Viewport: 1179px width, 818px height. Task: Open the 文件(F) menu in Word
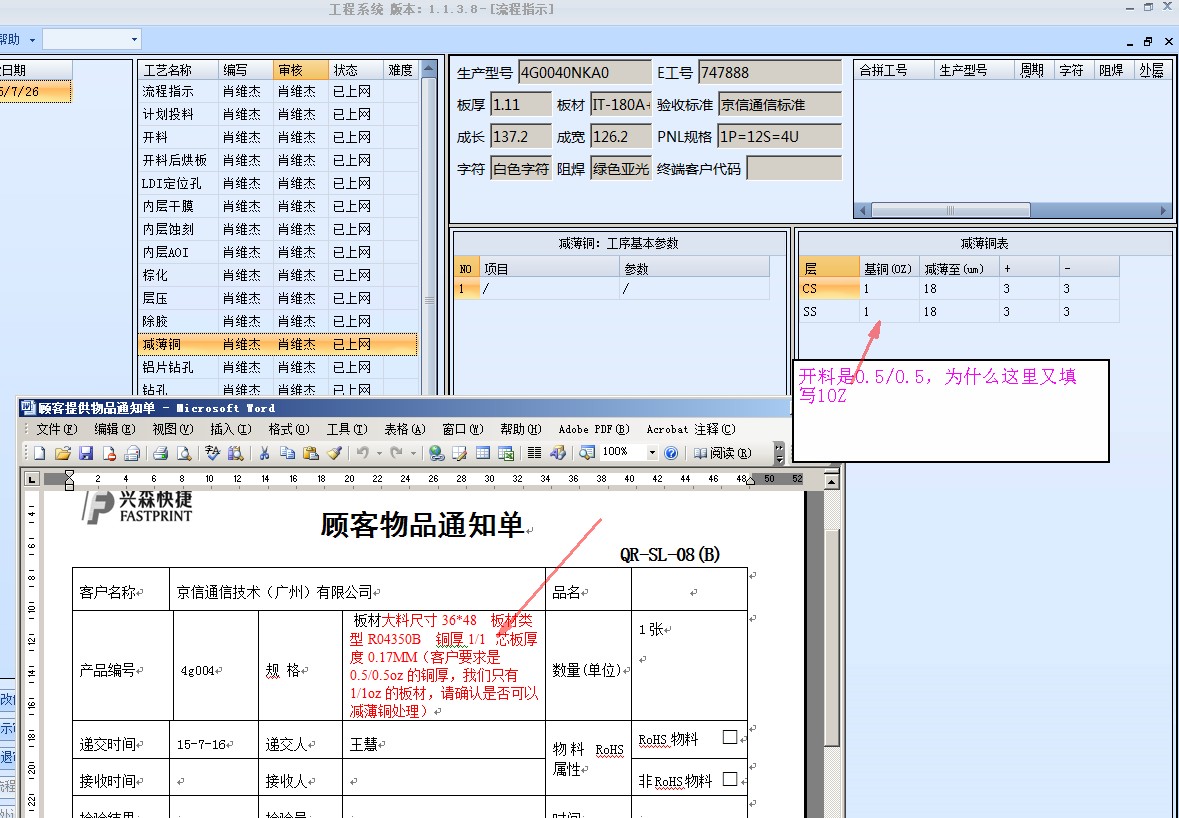57,429
